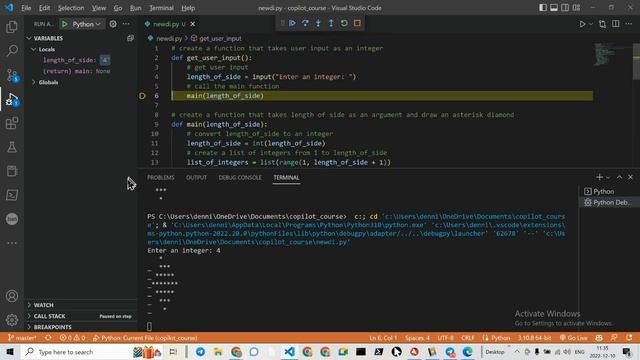This screenshot has height=360, width=640.
Task: Restart the debug session
Action: [x=344, y=23]
